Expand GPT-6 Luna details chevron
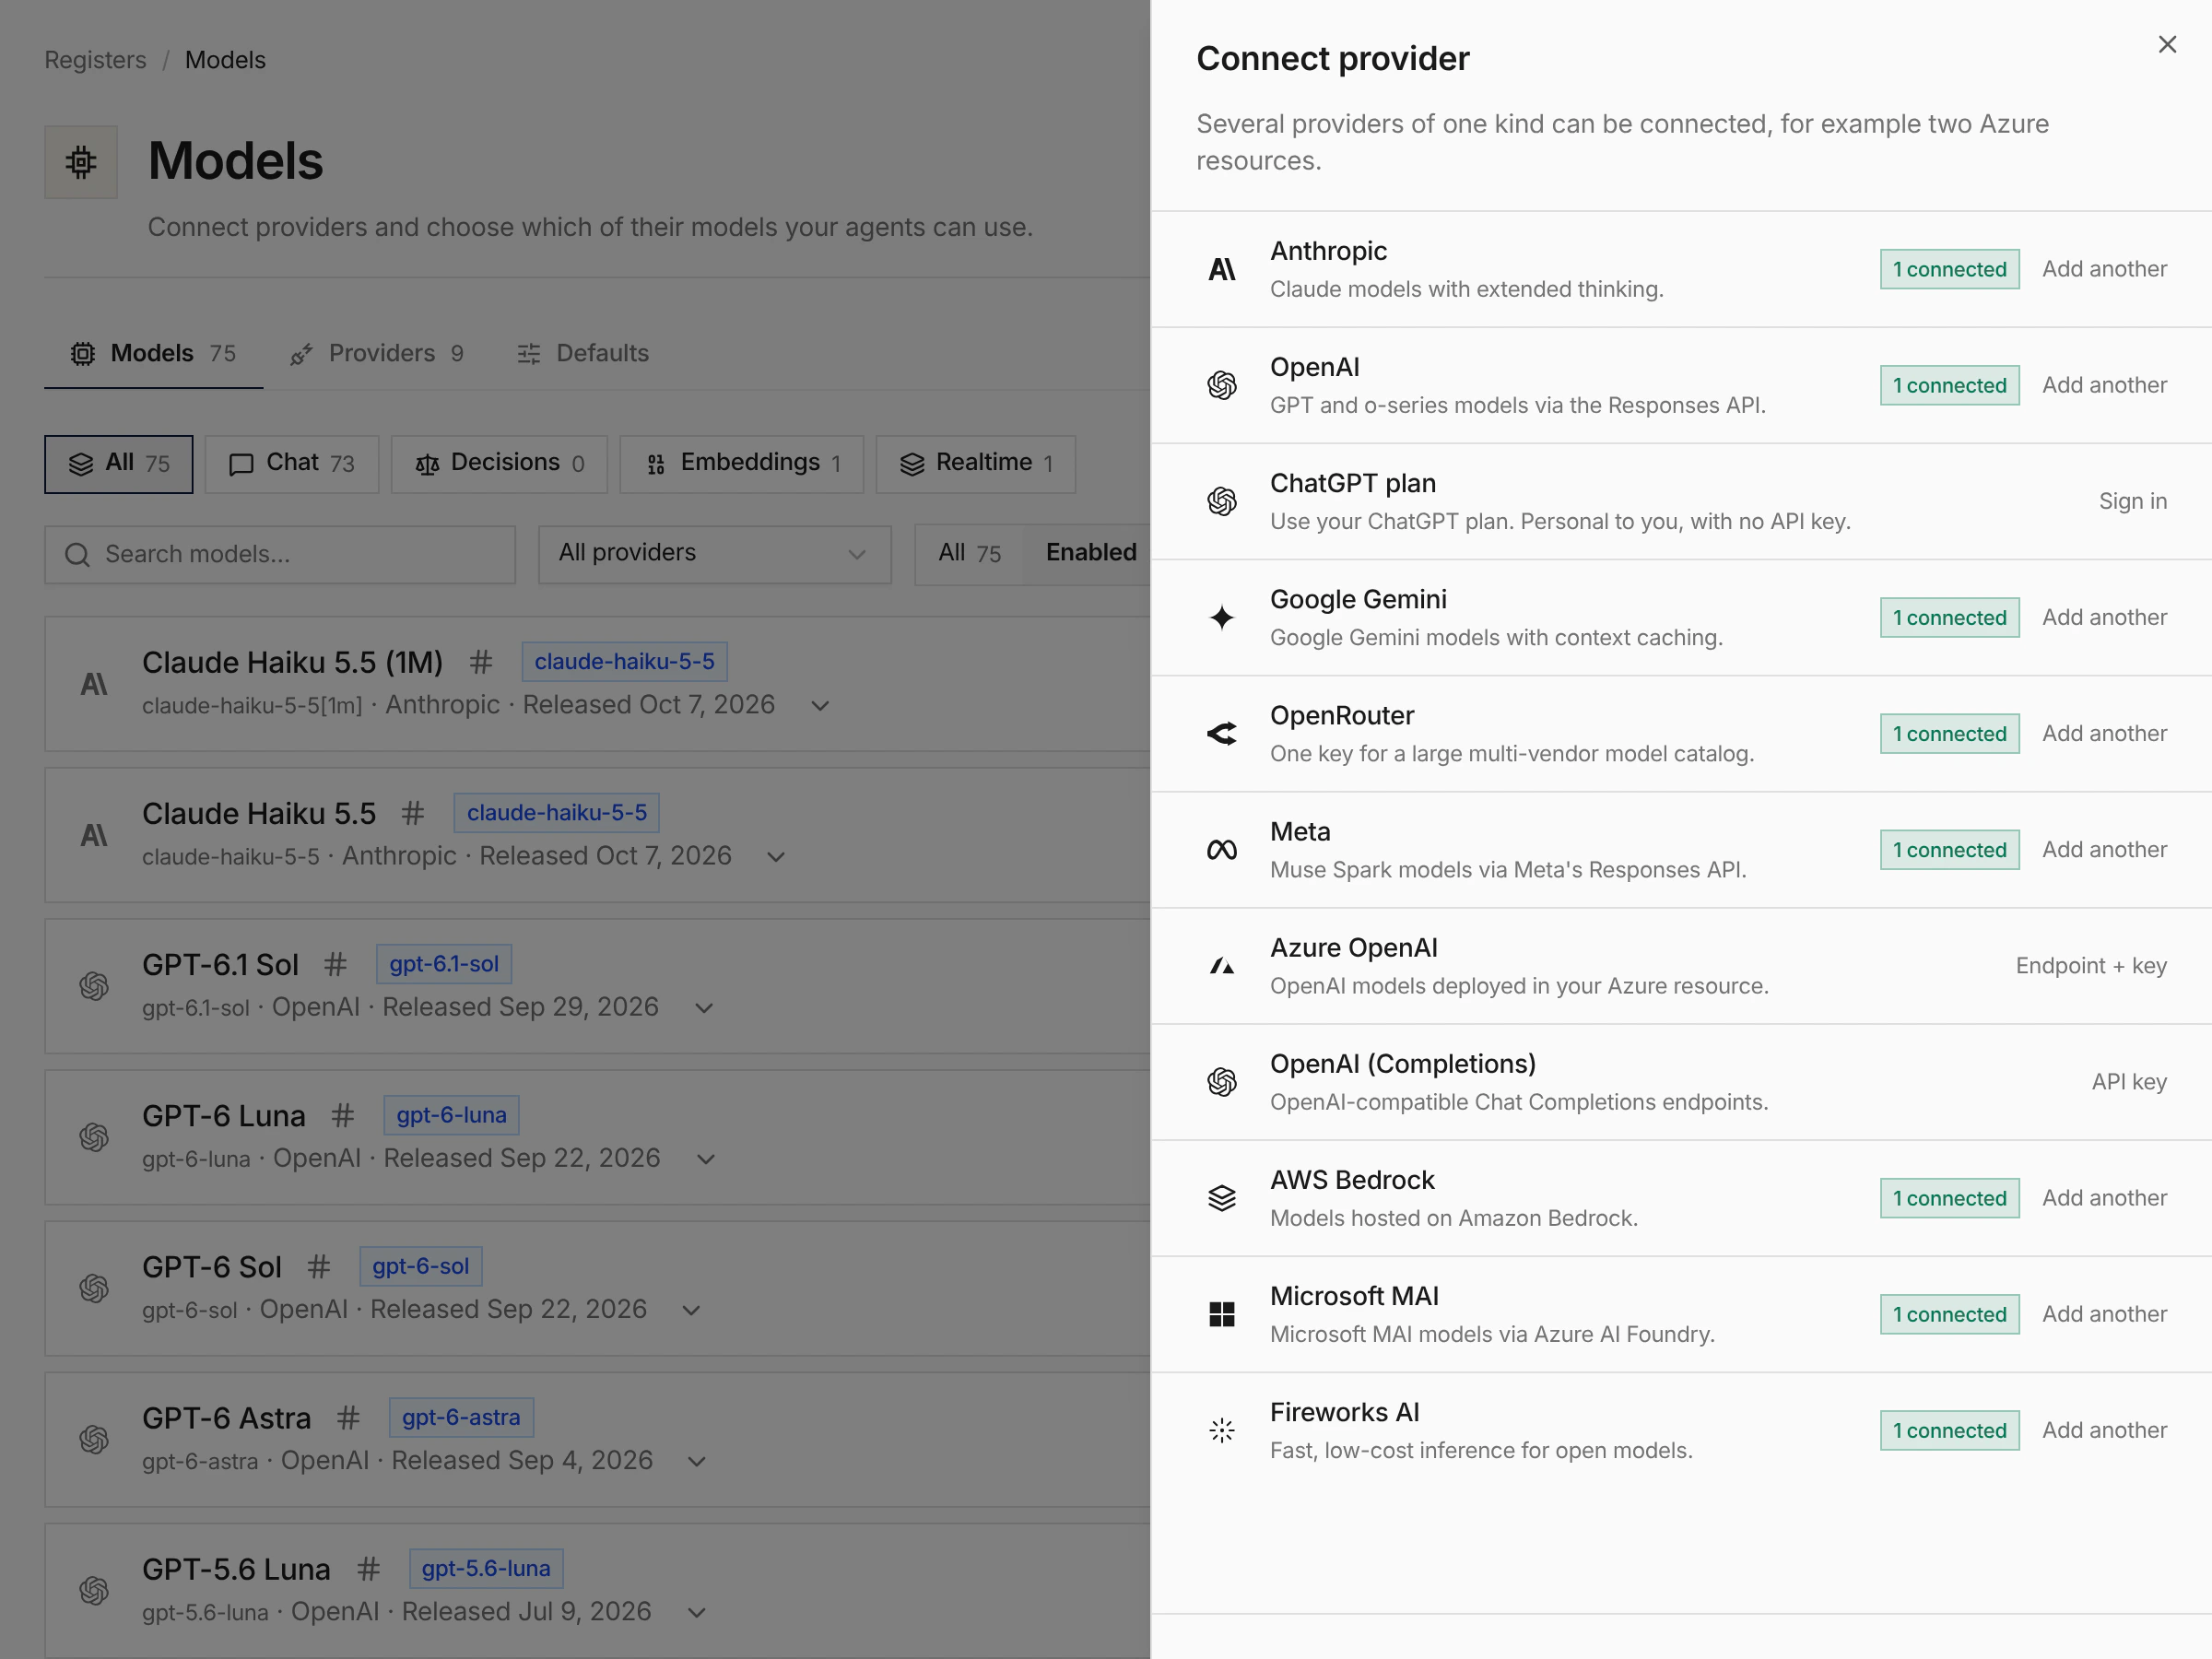This screenshot has height=1659, width=2212. coord(706,1159)
